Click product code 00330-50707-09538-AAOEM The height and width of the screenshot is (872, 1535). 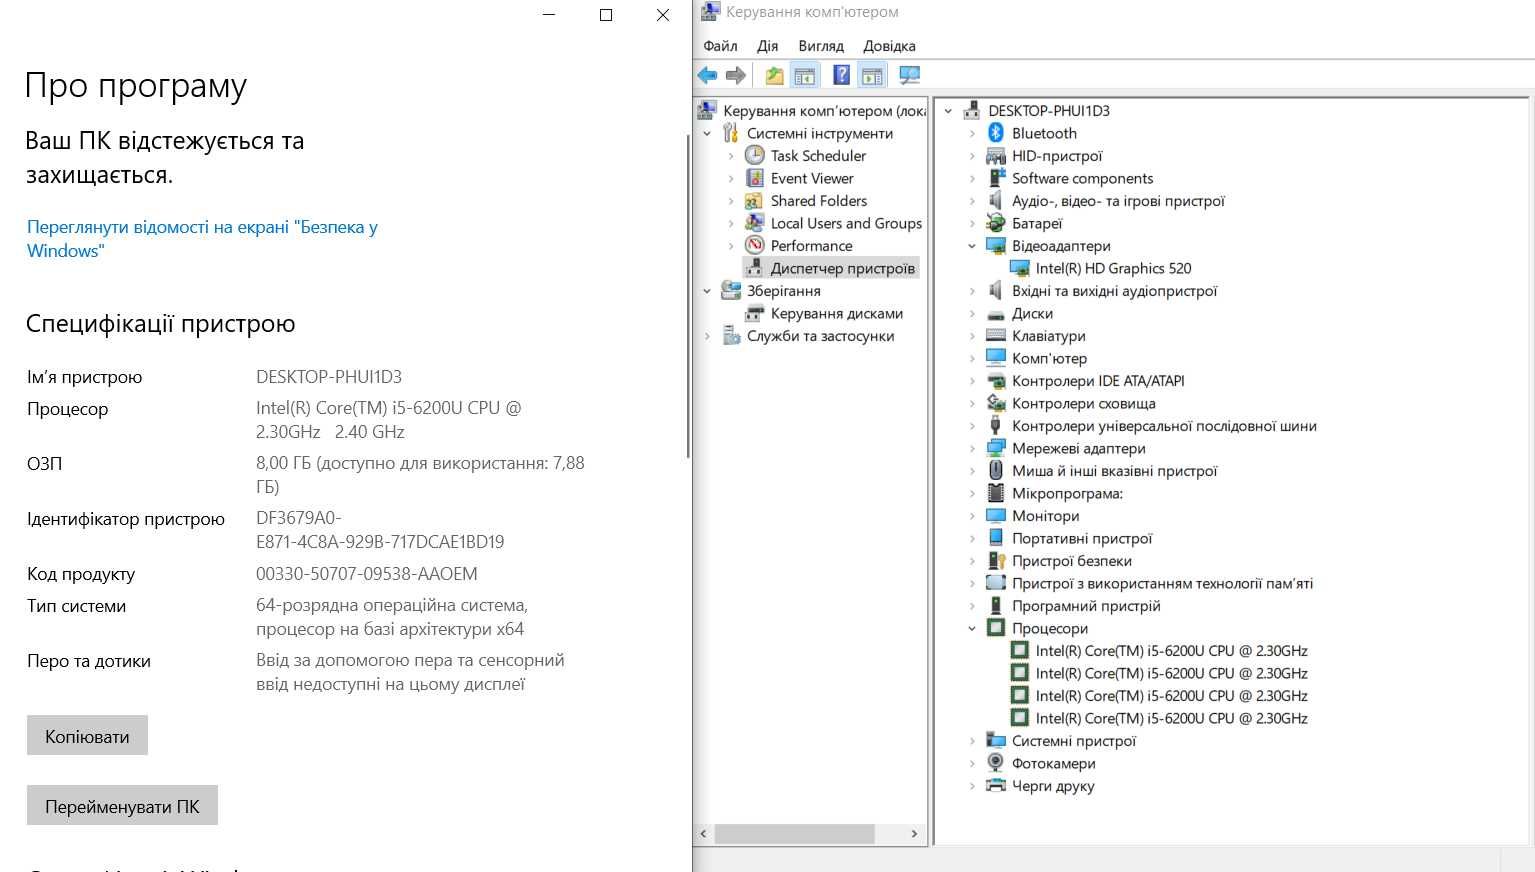367,574
